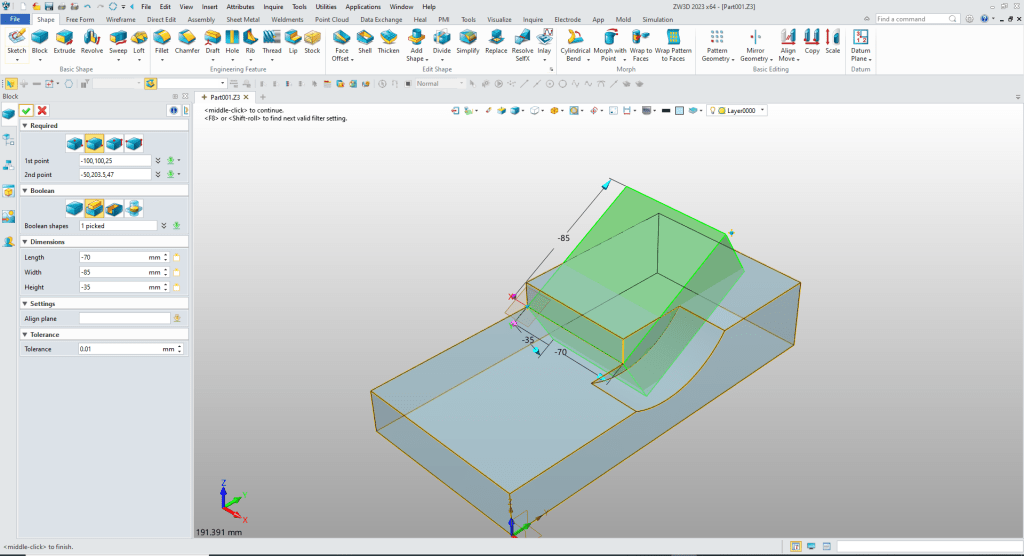The image size is (1024, 556).
Task: Toggle the lock beside the Height field
Action: (x=176, y=287)
